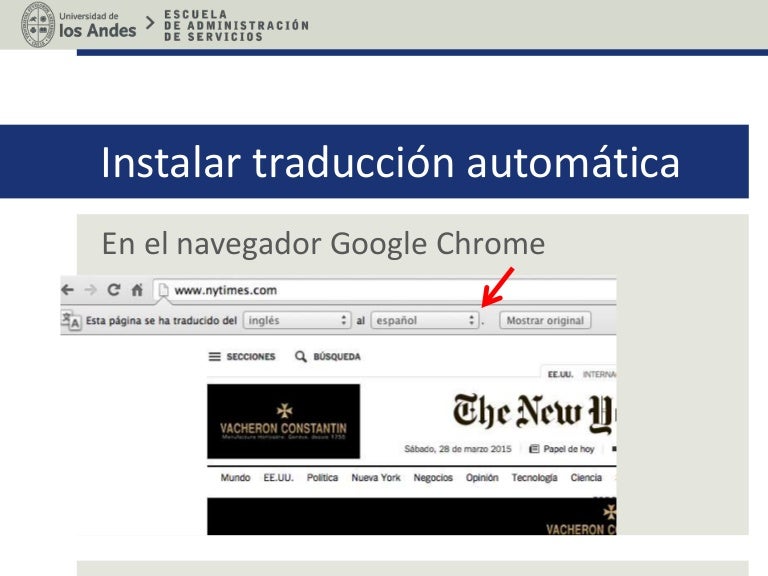Open the EE.UU. section in navigation bar
Screen dimensions: 768x576
(278, 478)
